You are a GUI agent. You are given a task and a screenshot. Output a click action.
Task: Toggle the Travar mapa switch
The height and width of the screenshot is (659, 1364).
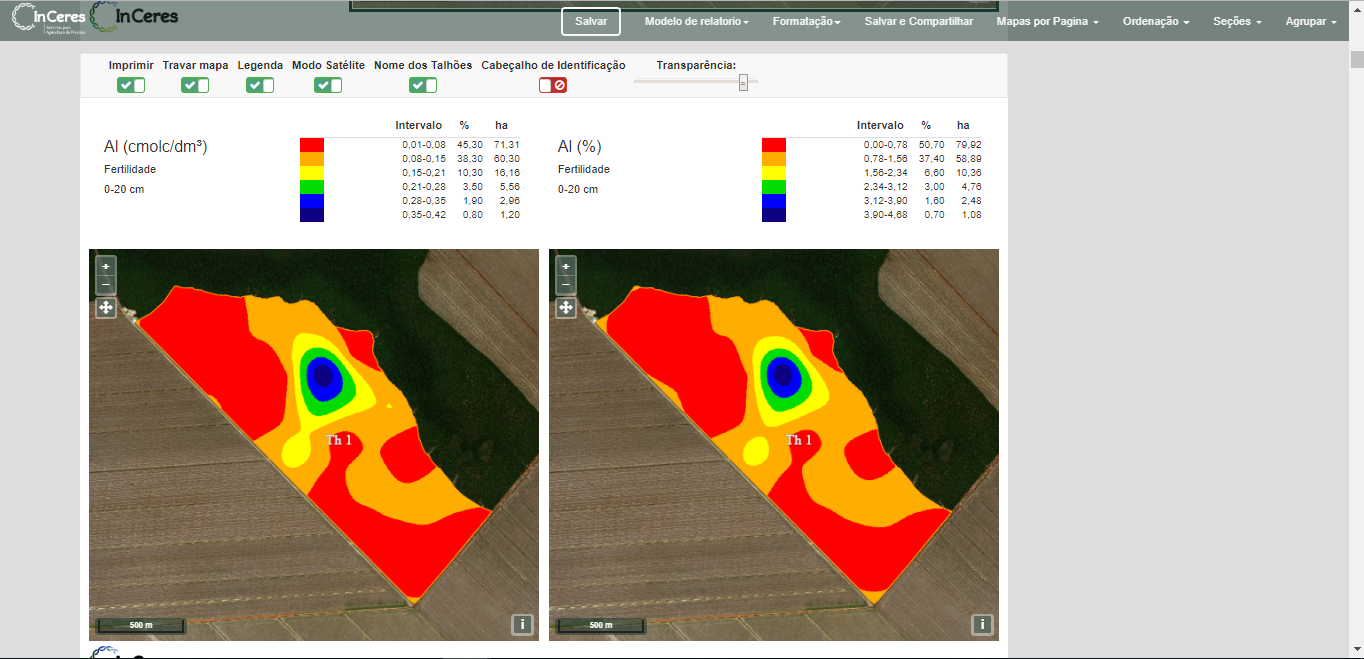(195, 85)
